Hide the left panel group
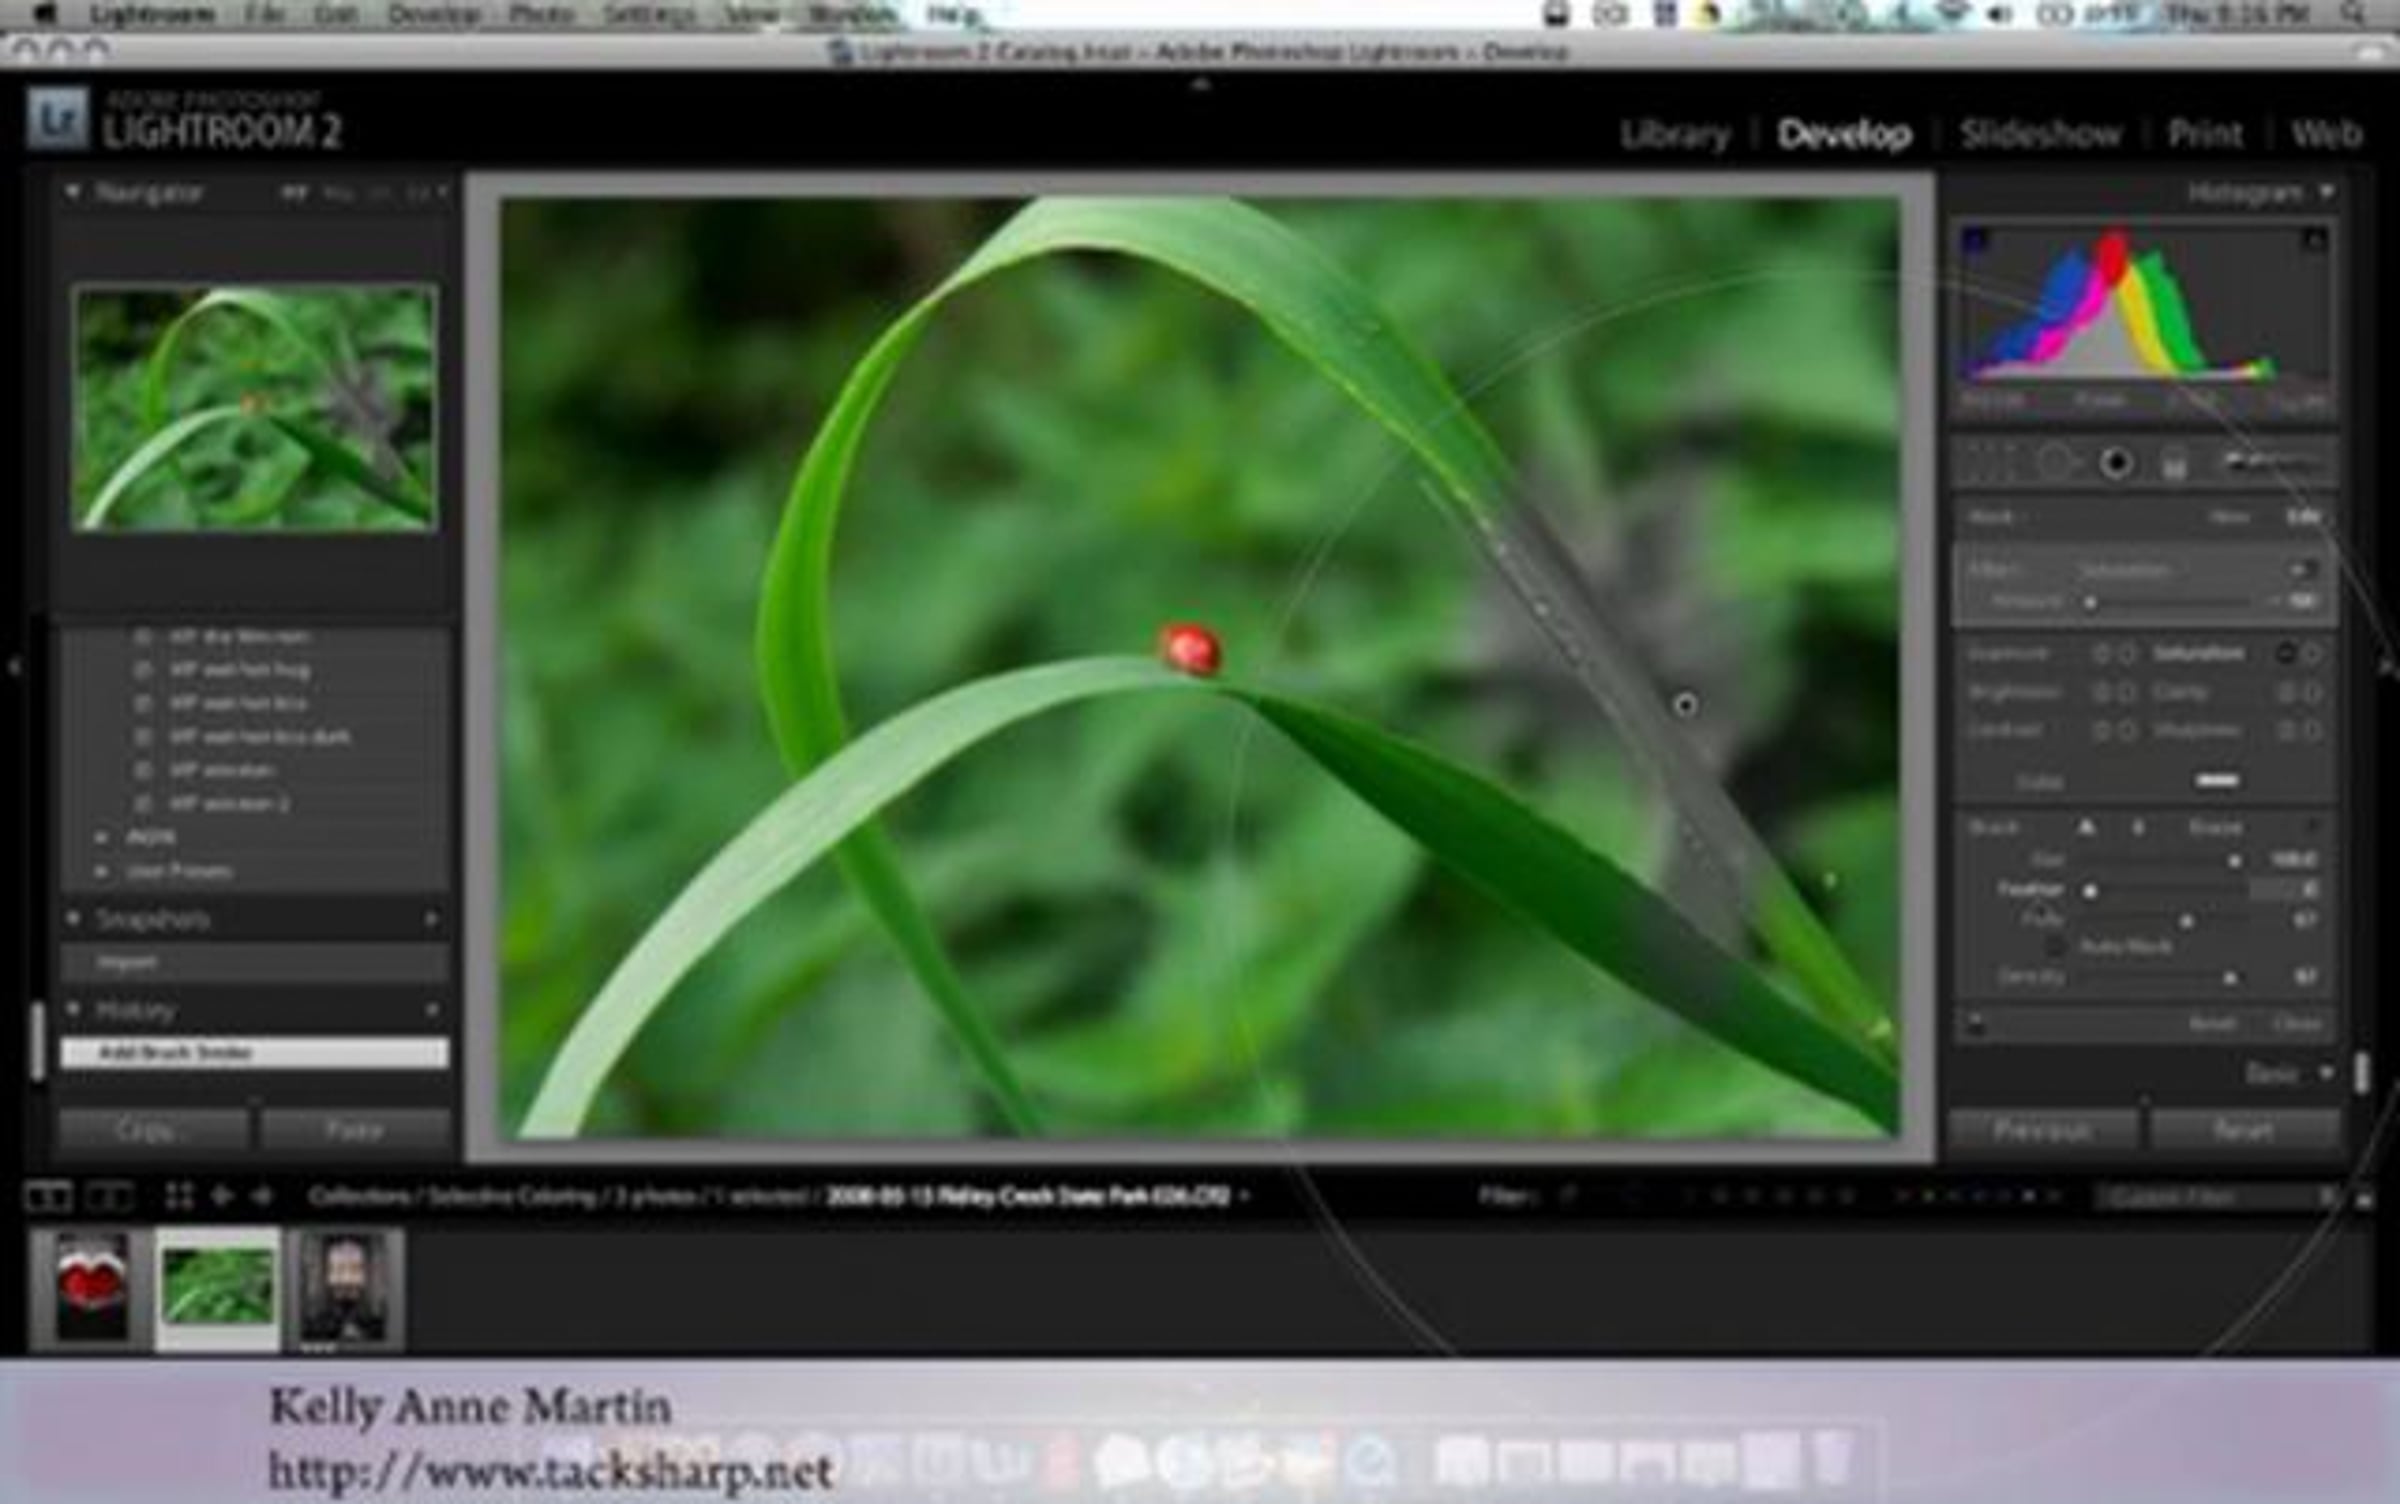This screenshot has height=1504, width=2400. pos(13,666)
